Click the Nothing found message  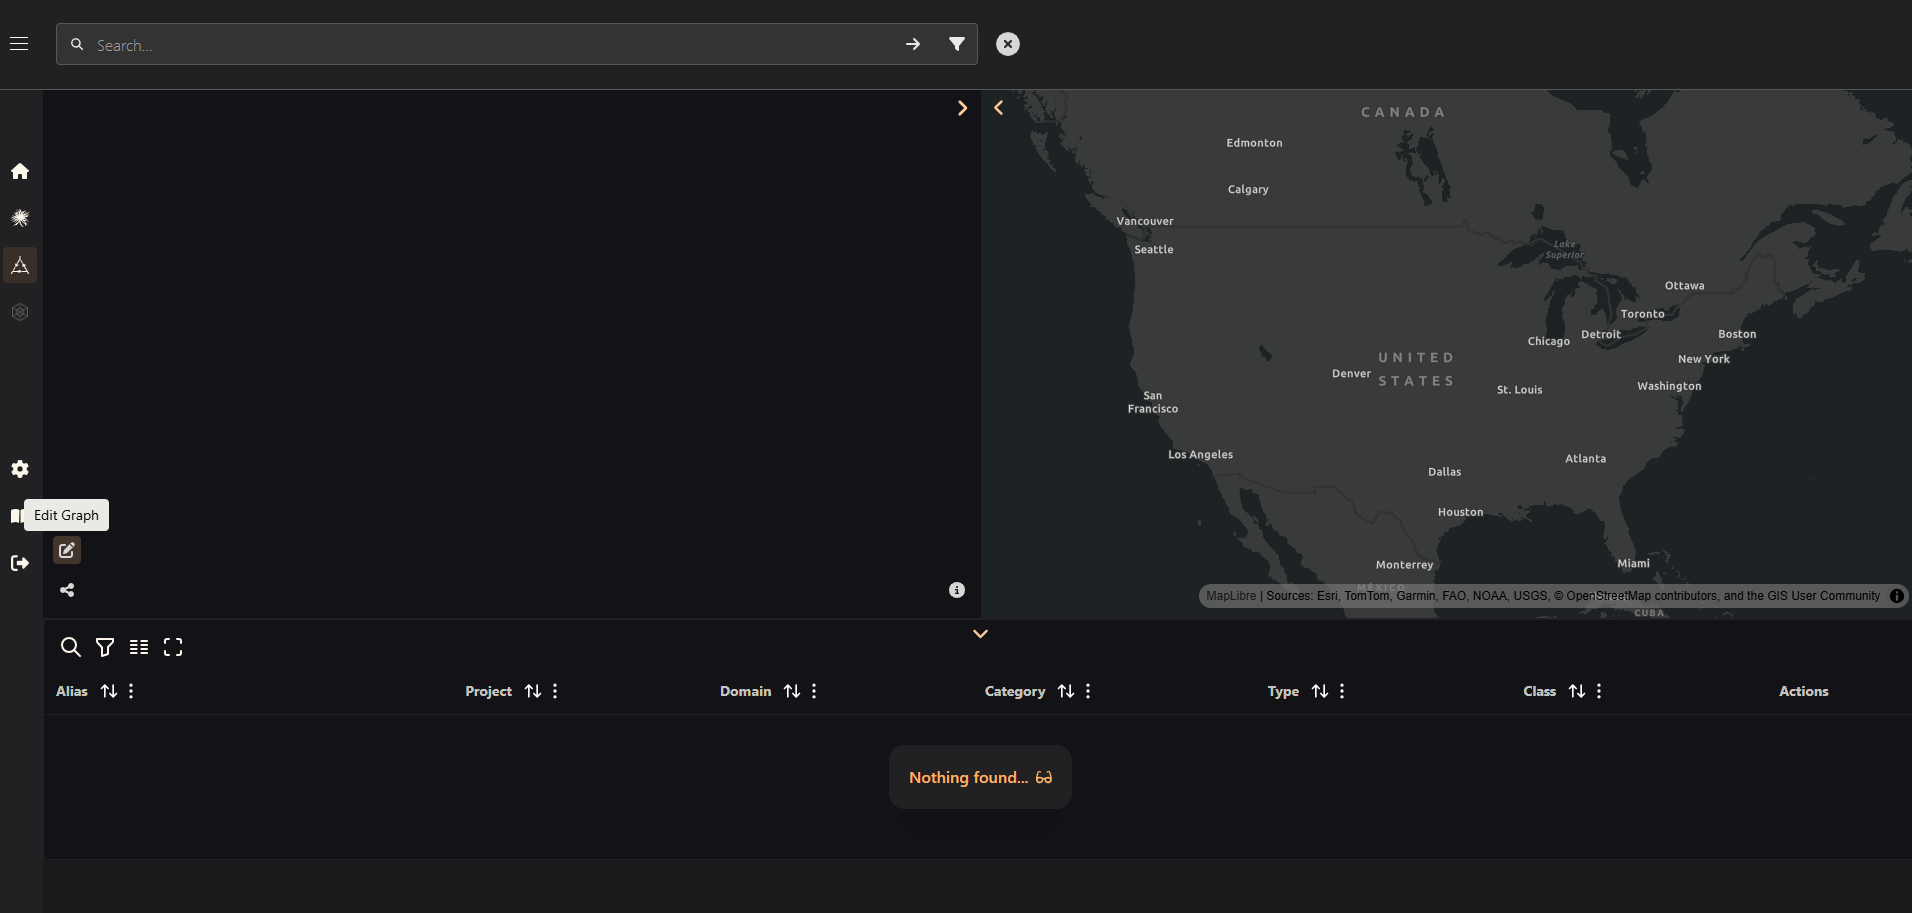point(980,777)
